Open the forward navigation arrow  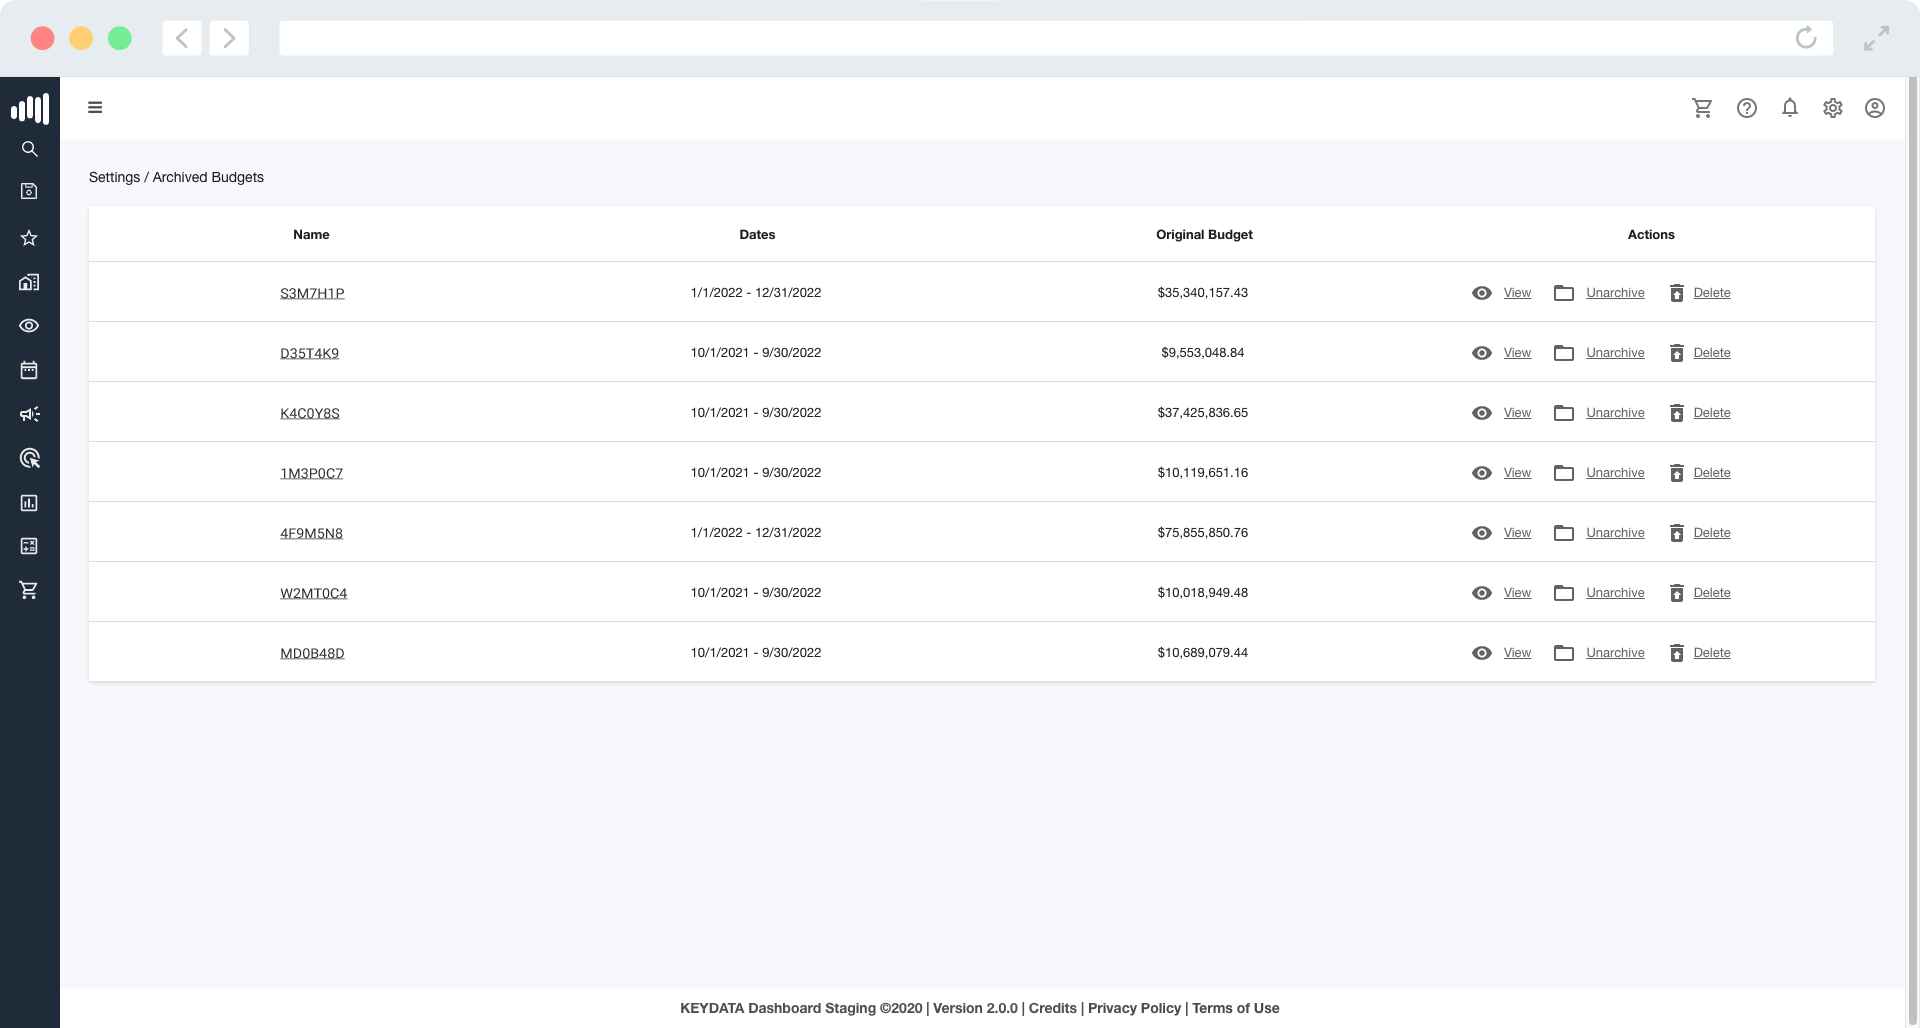229,38
